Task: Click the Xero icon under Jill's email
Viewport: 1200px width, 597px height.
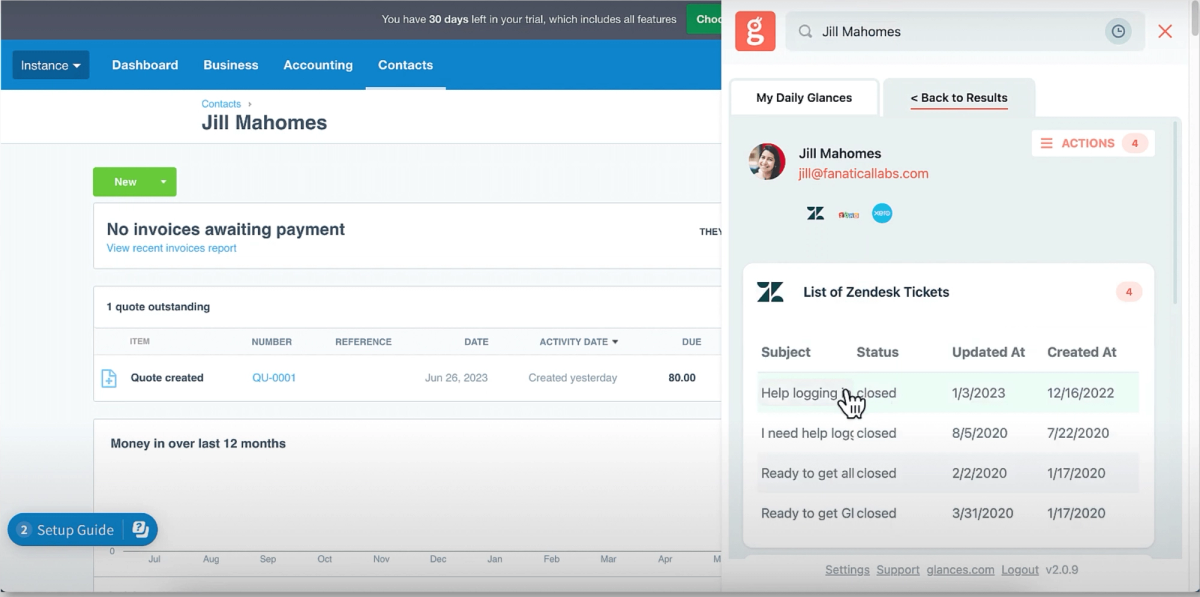Action: point(882,213)
